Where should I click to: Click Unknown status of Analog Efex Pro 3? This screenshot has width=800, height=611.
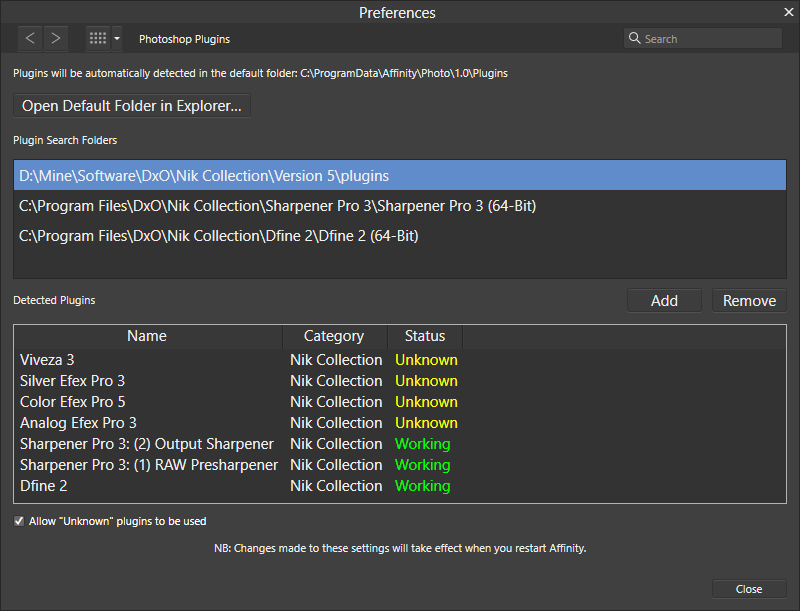click(x=427, y=423)
